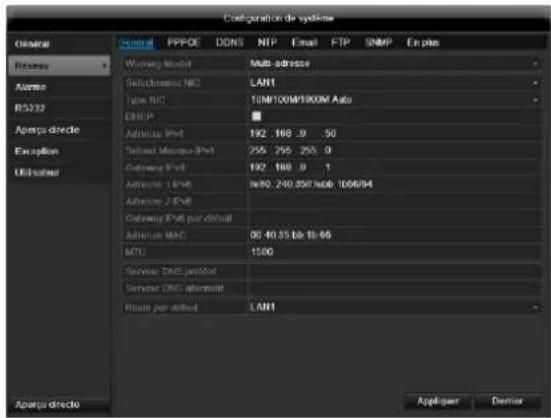Open the Utilisateur section
Viewport: 551px width, 418px height.
tap(59, 172)
